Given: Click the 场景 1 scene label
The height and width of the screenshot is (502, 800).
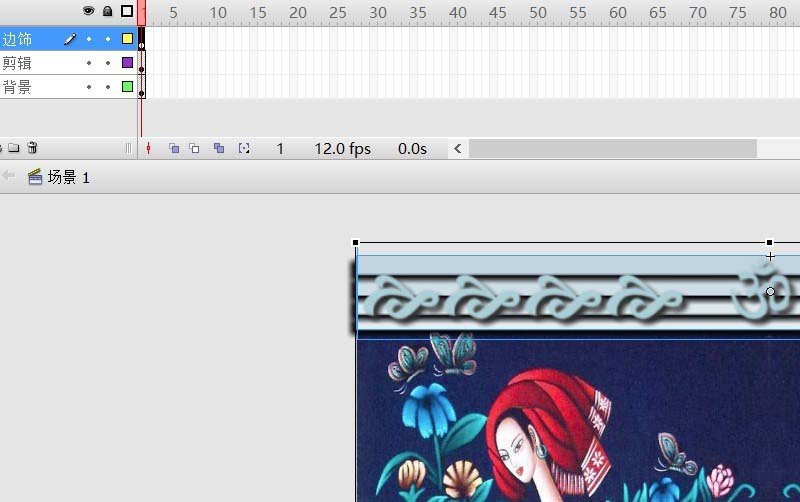Looking at the screenshot, I should click(x=69, y=177).
